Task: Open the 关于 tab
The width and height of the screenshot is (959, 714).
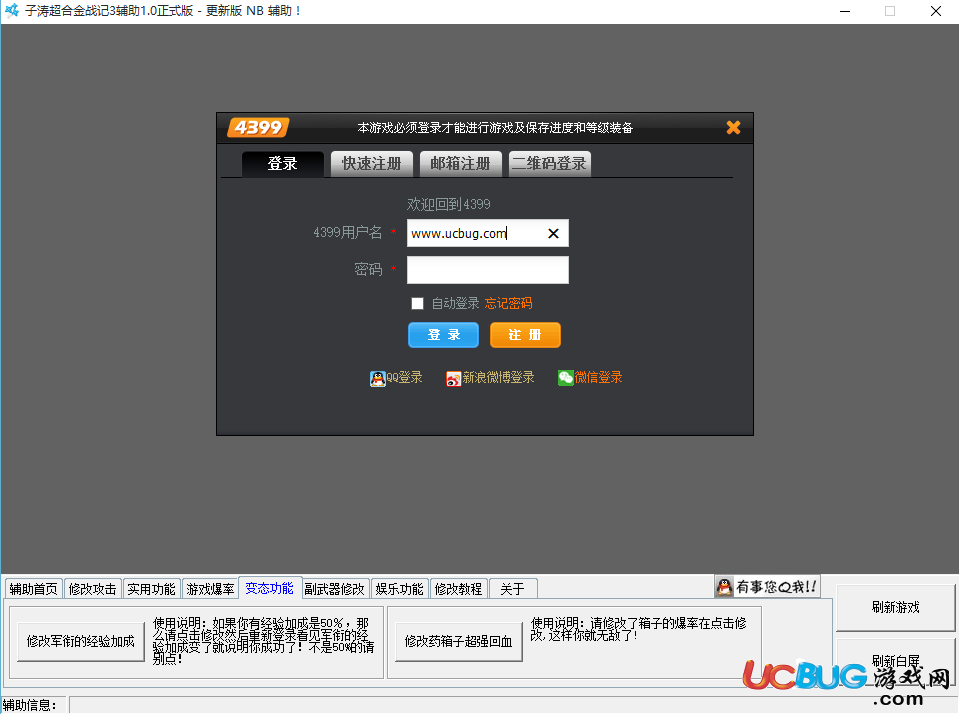Action: [x=513, y=589]
